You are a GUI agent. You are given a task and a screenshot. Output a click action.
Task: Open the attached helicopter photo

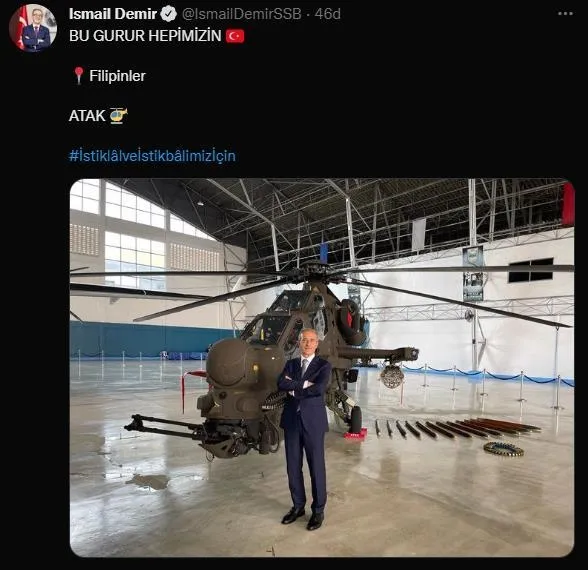[x=322, y=368]
